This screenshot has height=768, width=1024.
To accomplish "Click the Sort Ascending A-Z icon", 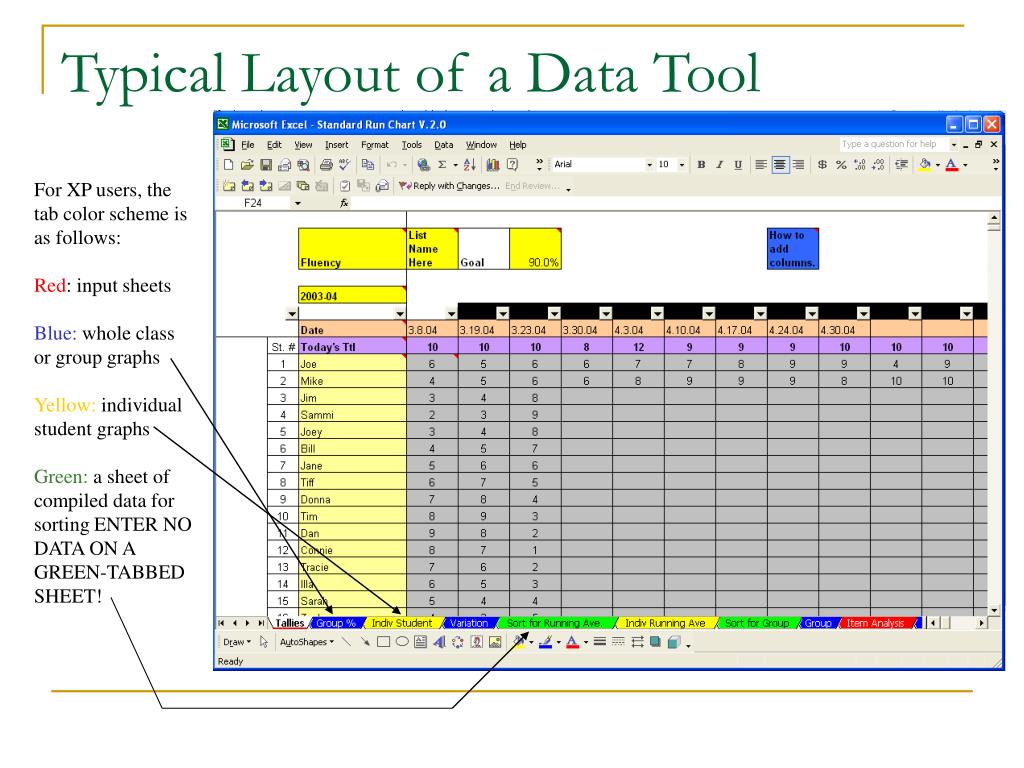I will click(x=470, y=165).
